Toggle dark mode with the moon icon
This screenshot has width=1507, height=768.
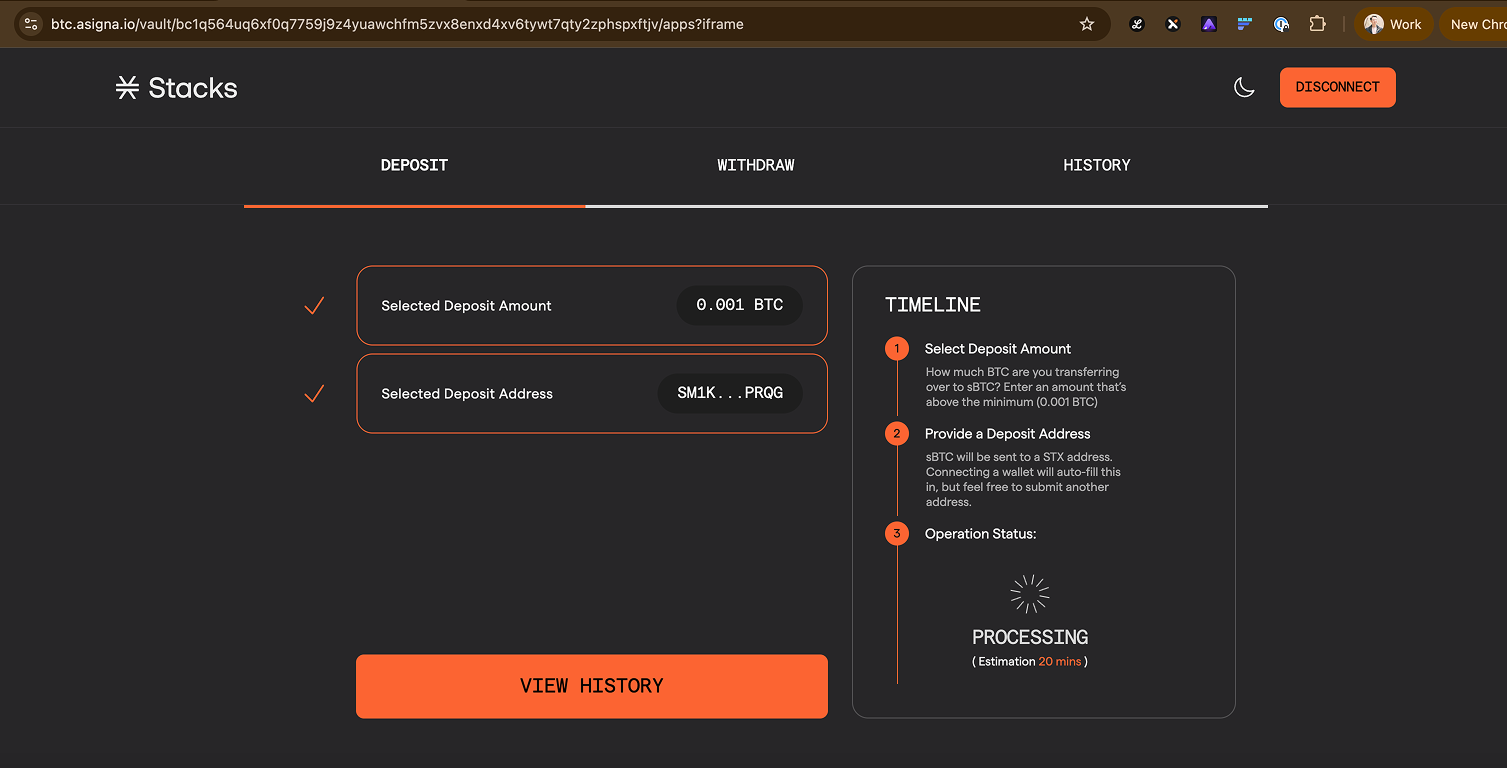[x=1244, y=88]
